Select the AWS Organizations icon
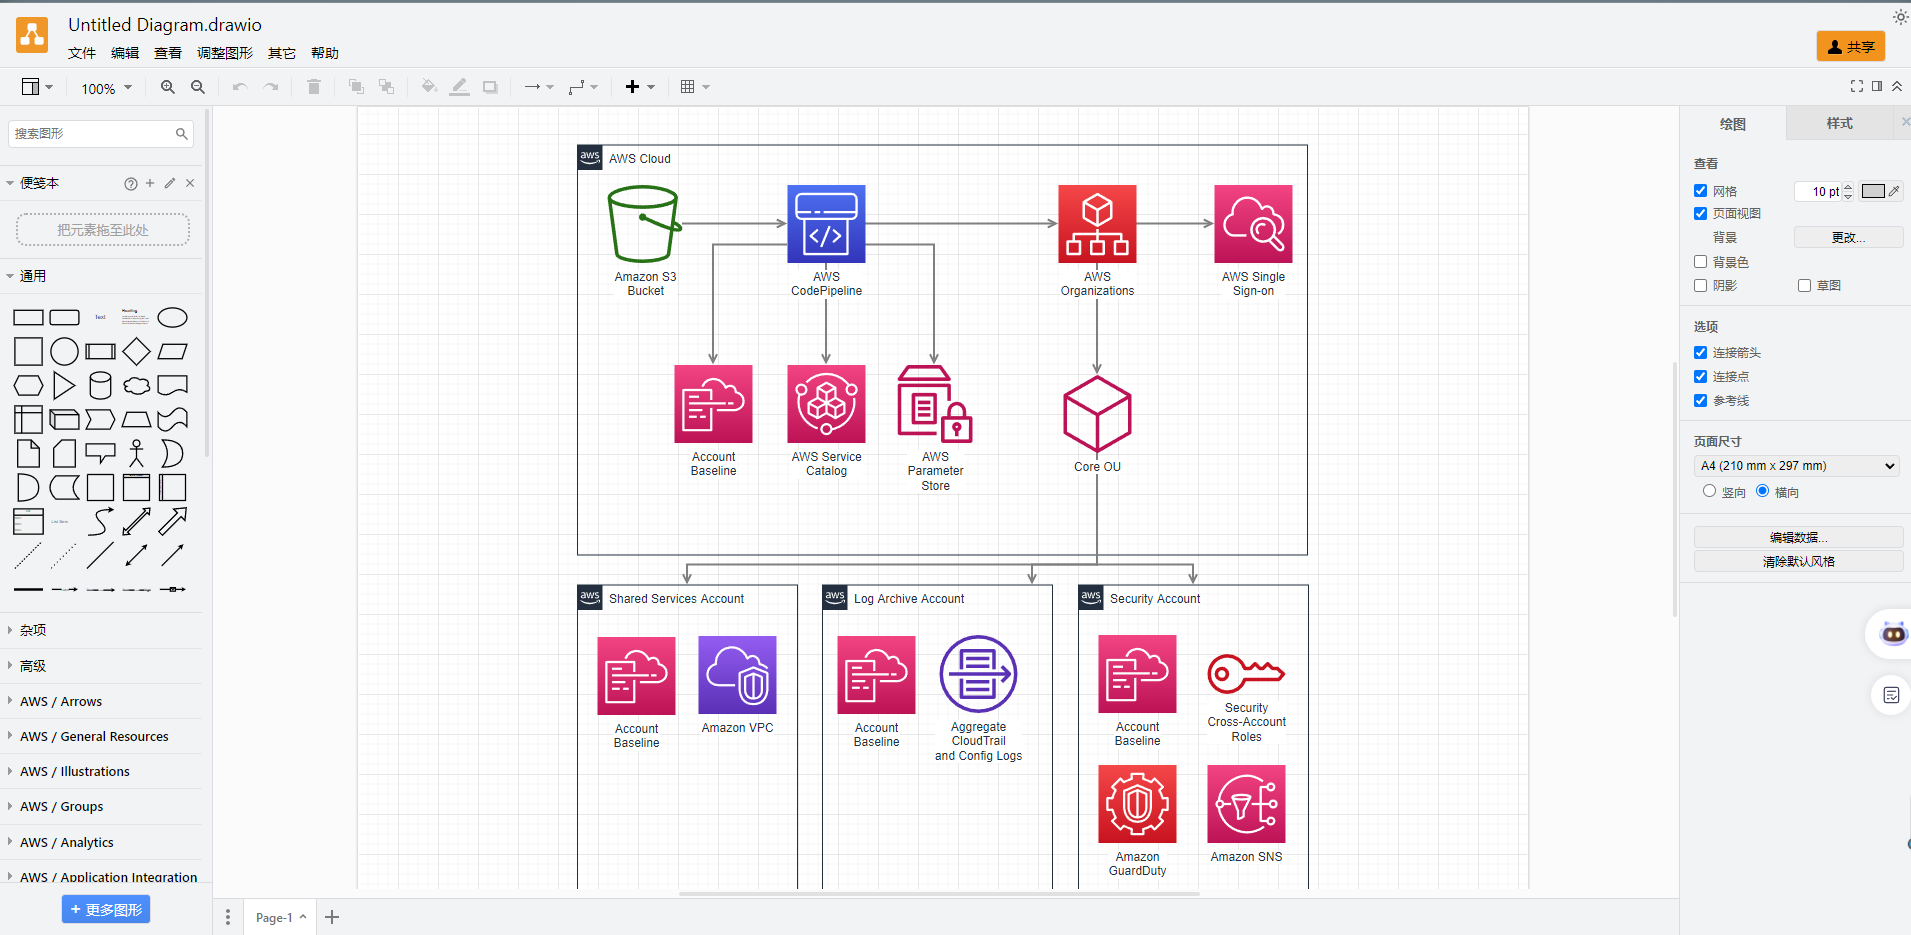Image resolution: width=1911 pixels, height=935 pixels. pos(1097,224)
